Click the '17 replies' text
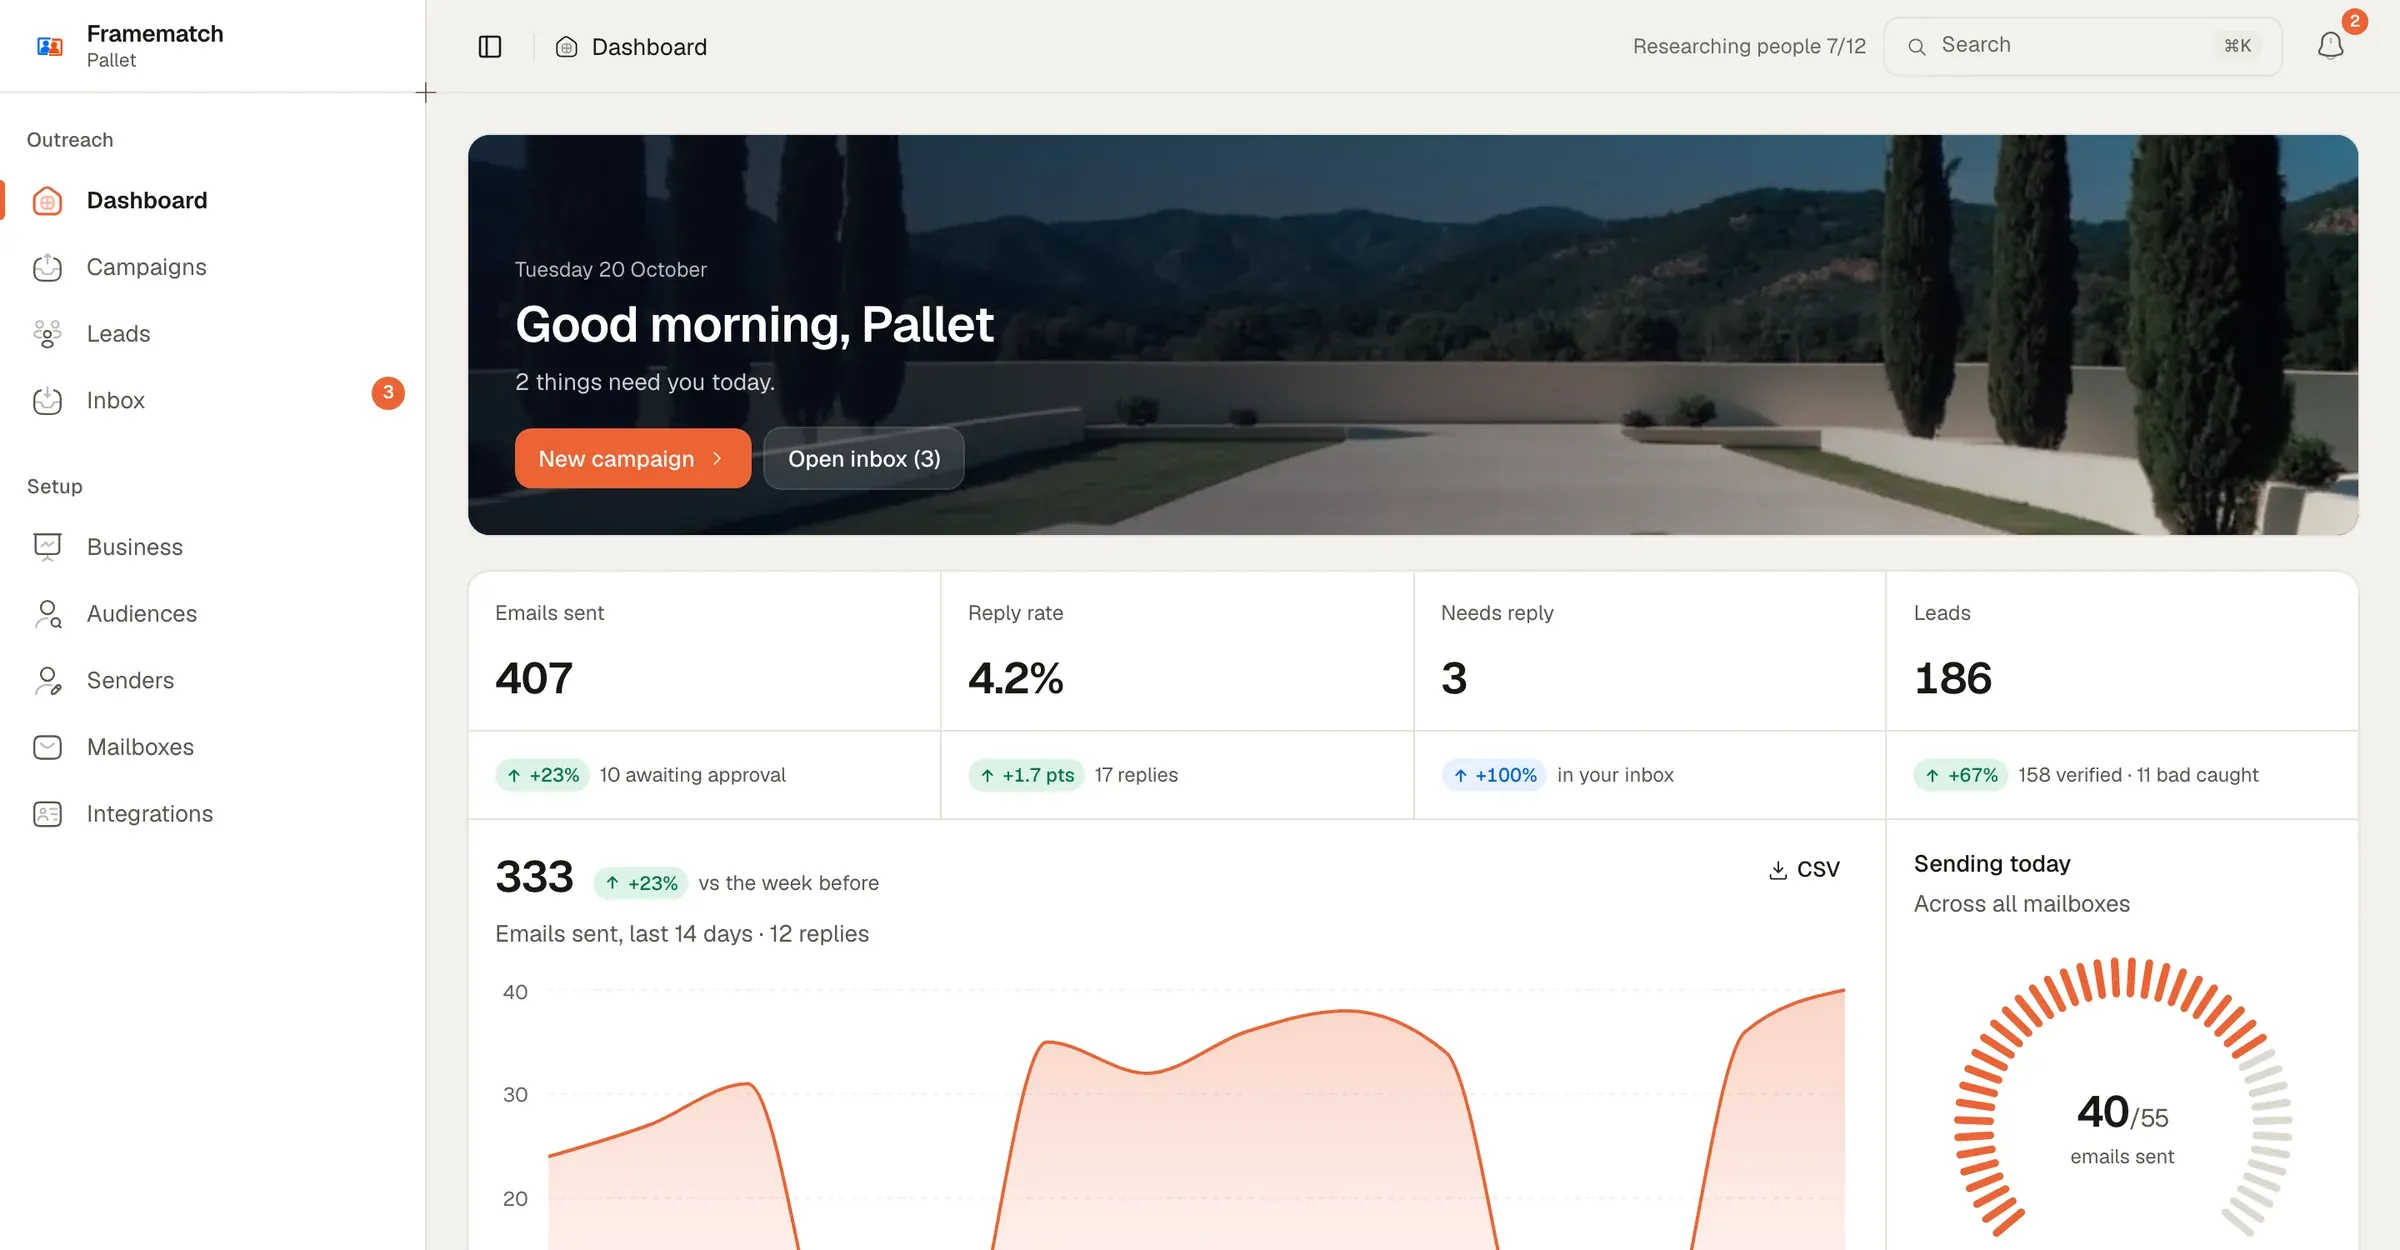The width and height of the screenshot is (2400, 1250). coord(1136,775)
